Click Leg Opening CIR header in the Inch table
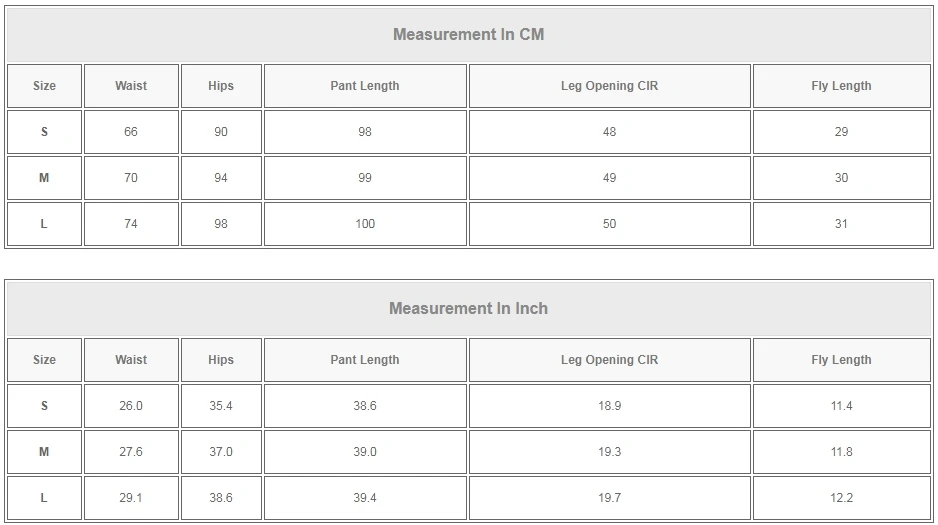This screenshot has height=525, width=938. (609, 360)
